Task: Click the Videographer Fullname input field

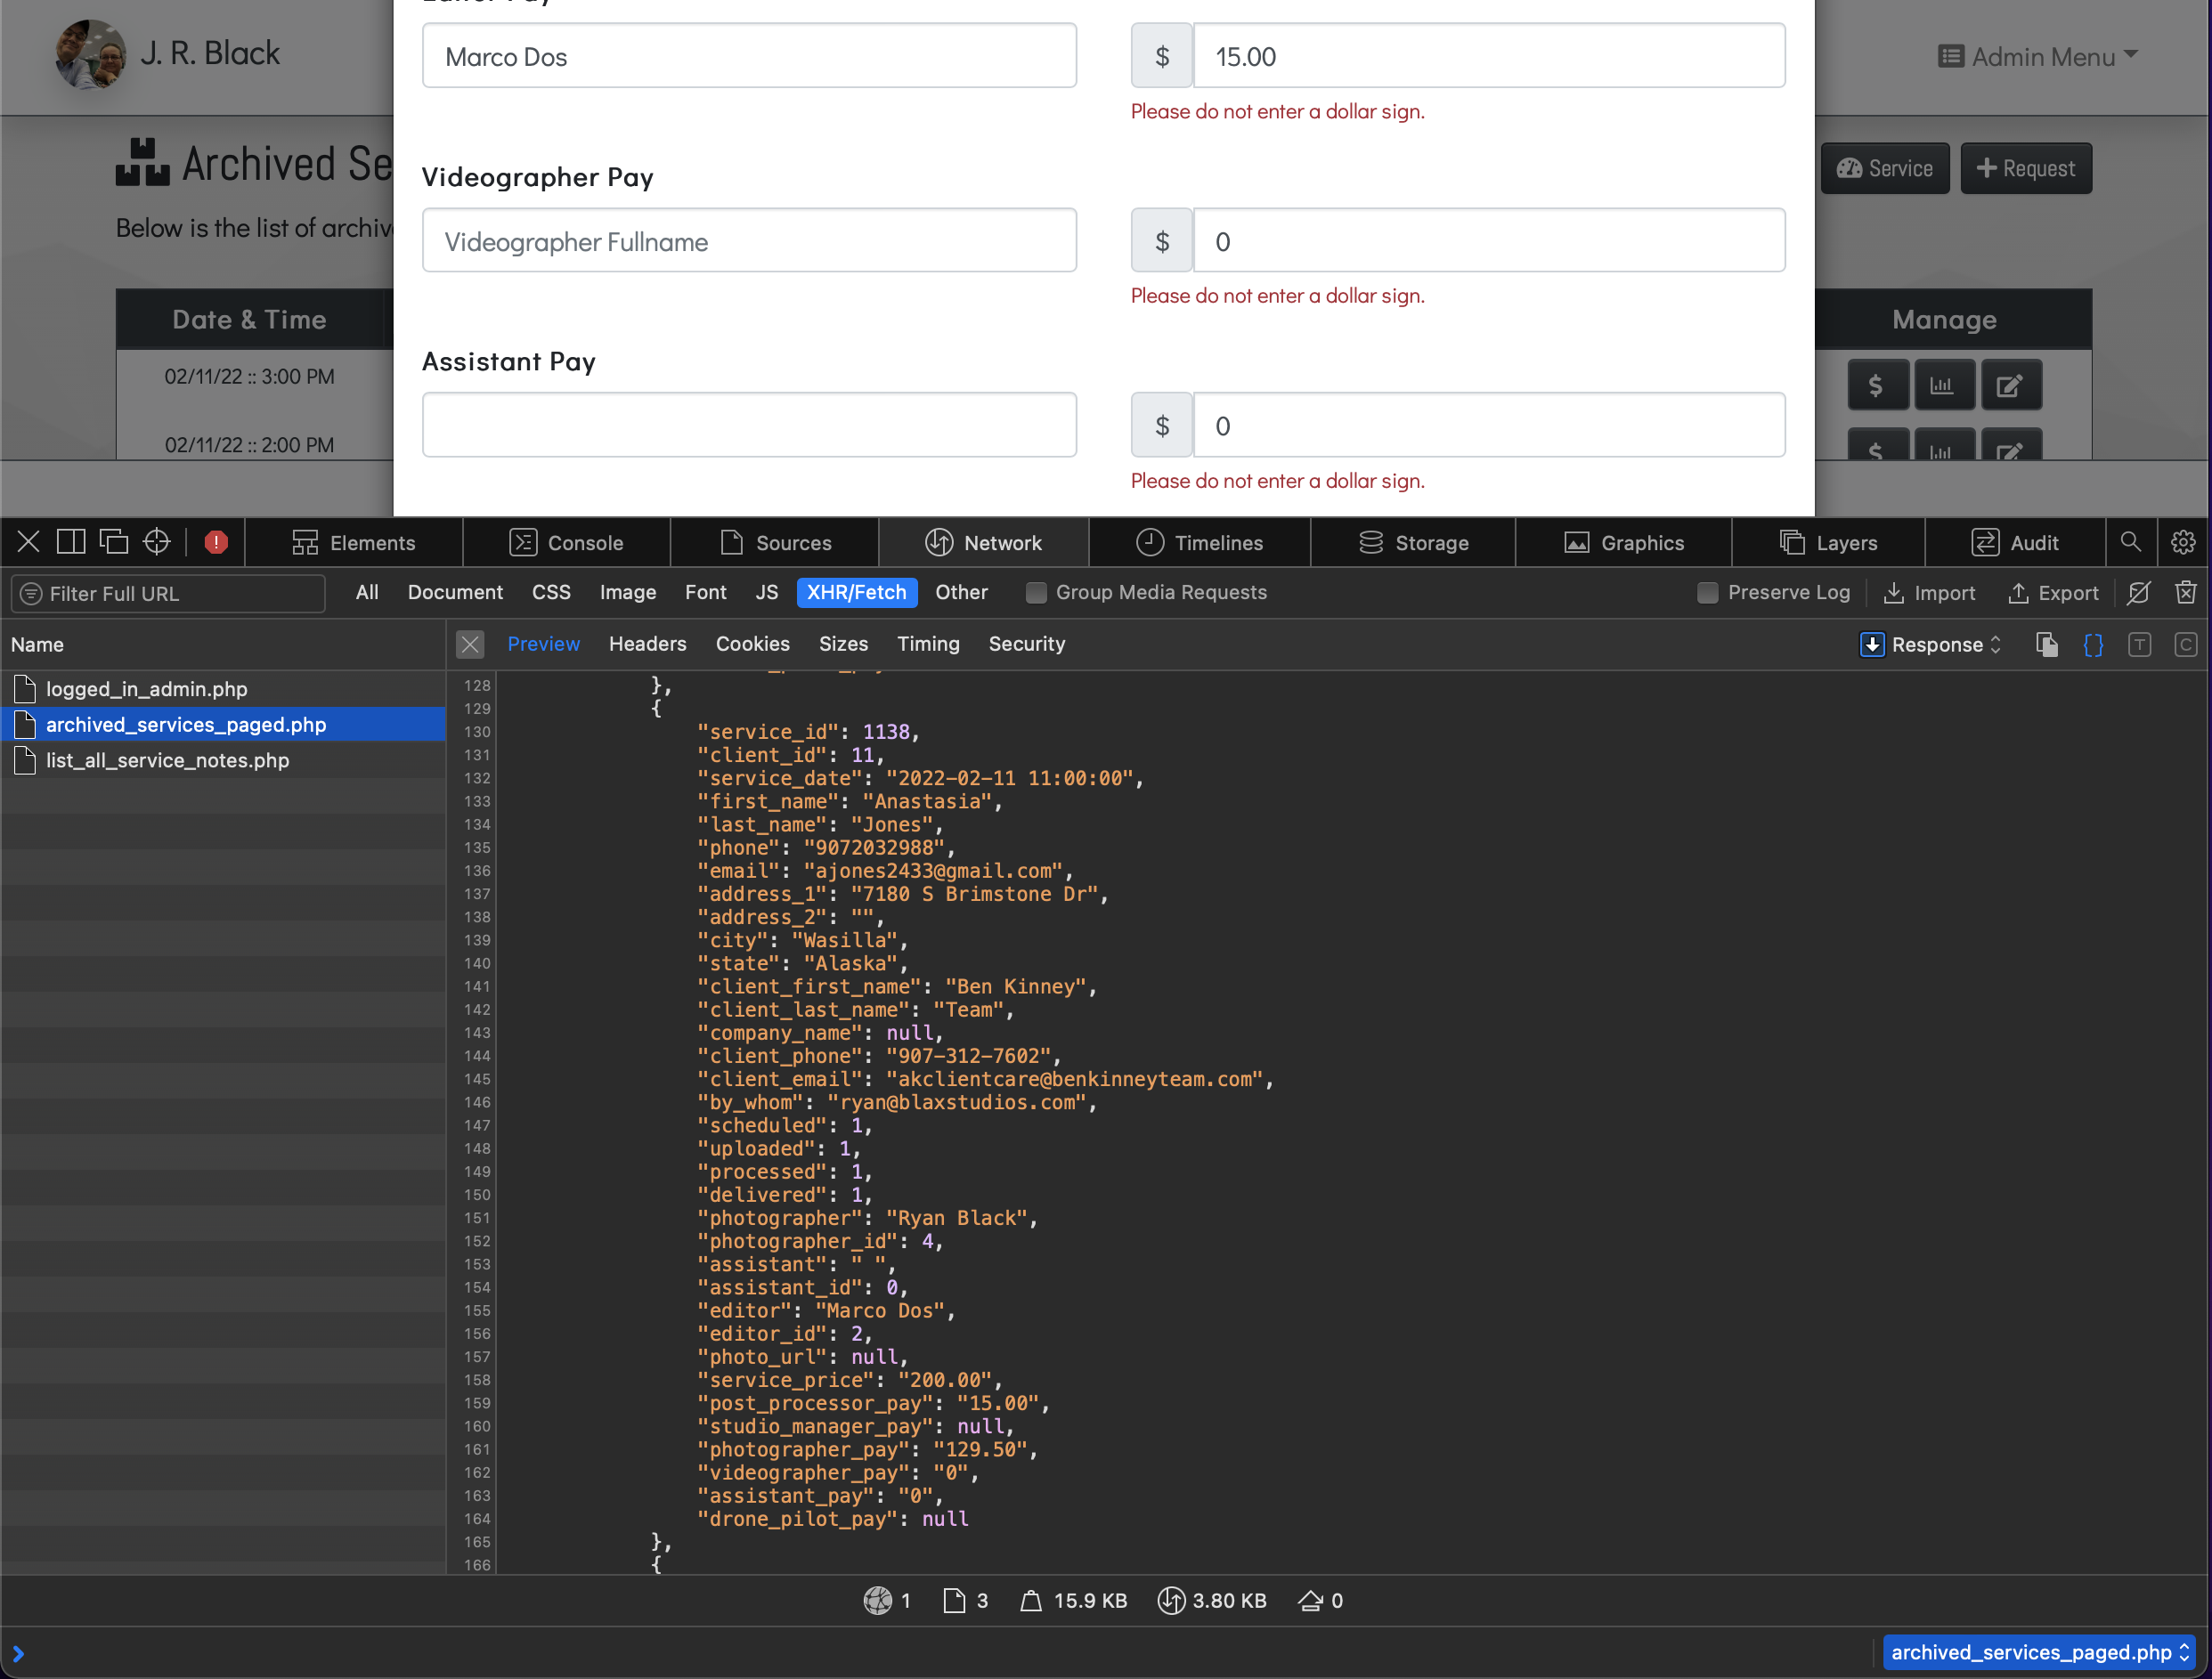Action: [x=749, y=241]
